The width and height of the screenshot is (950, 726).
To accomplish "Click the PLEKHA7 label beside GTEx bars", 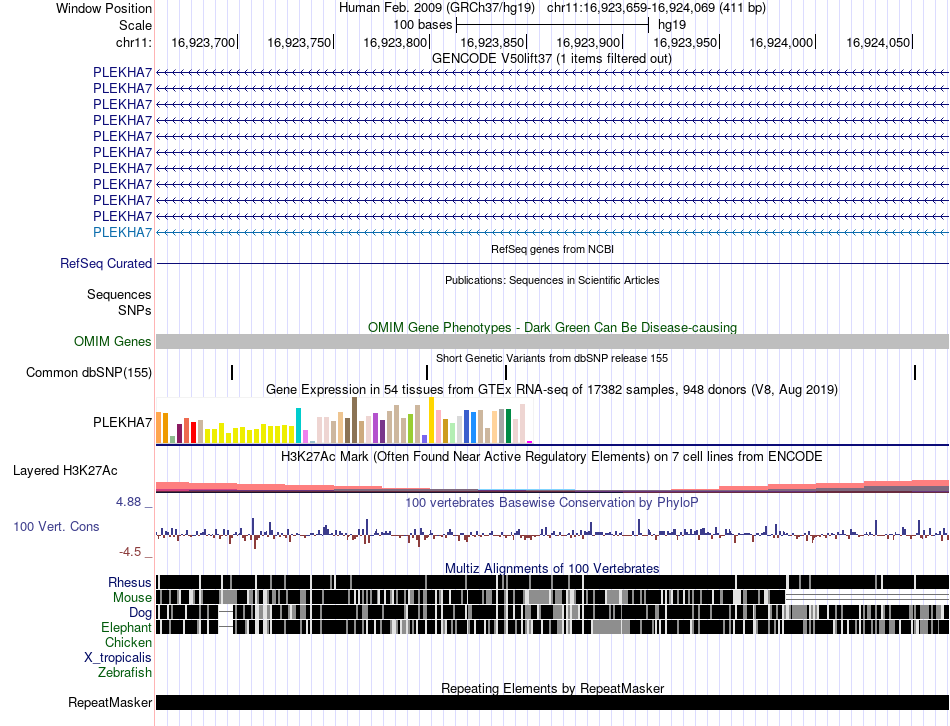I will click(122, 422).
